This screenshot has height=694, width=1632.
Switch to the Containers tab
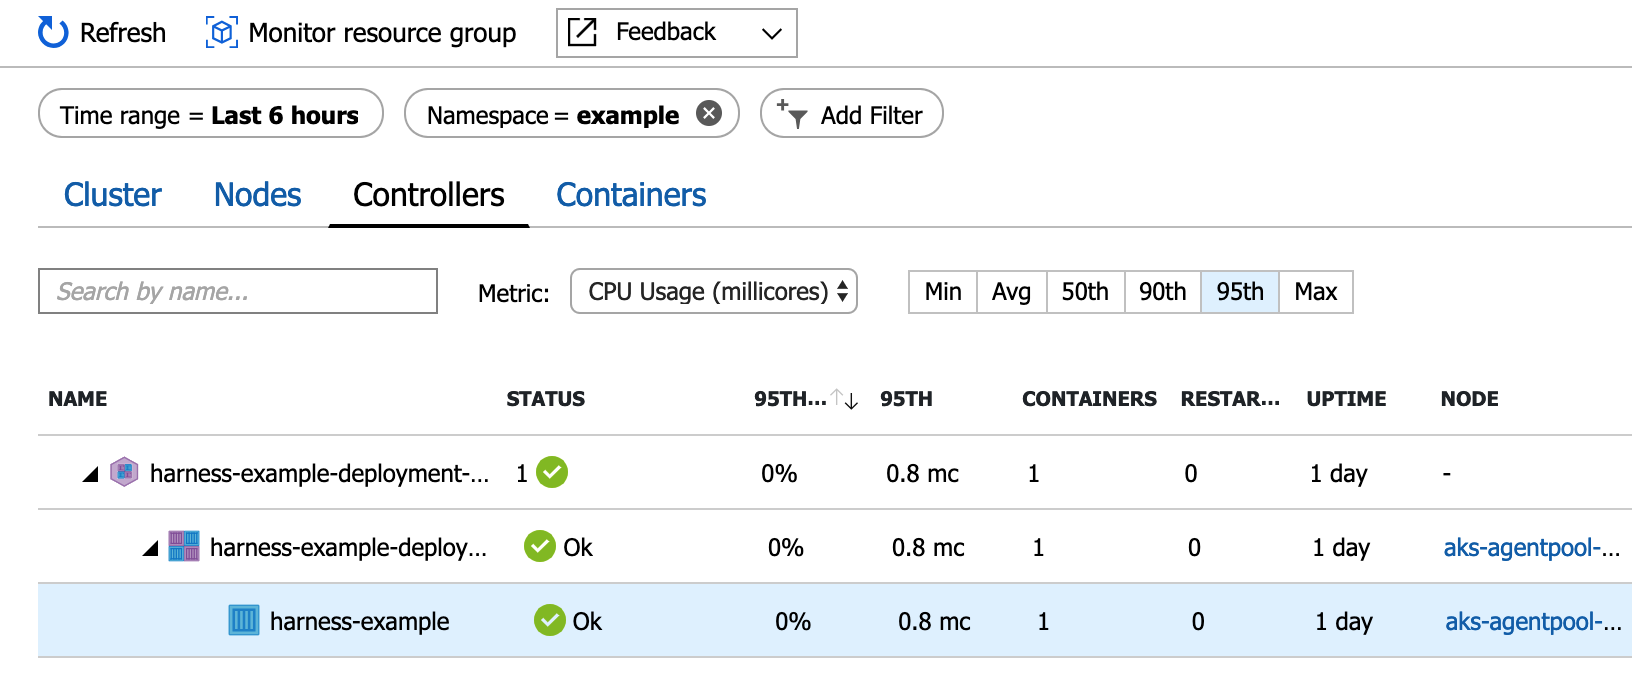point(631,195)
